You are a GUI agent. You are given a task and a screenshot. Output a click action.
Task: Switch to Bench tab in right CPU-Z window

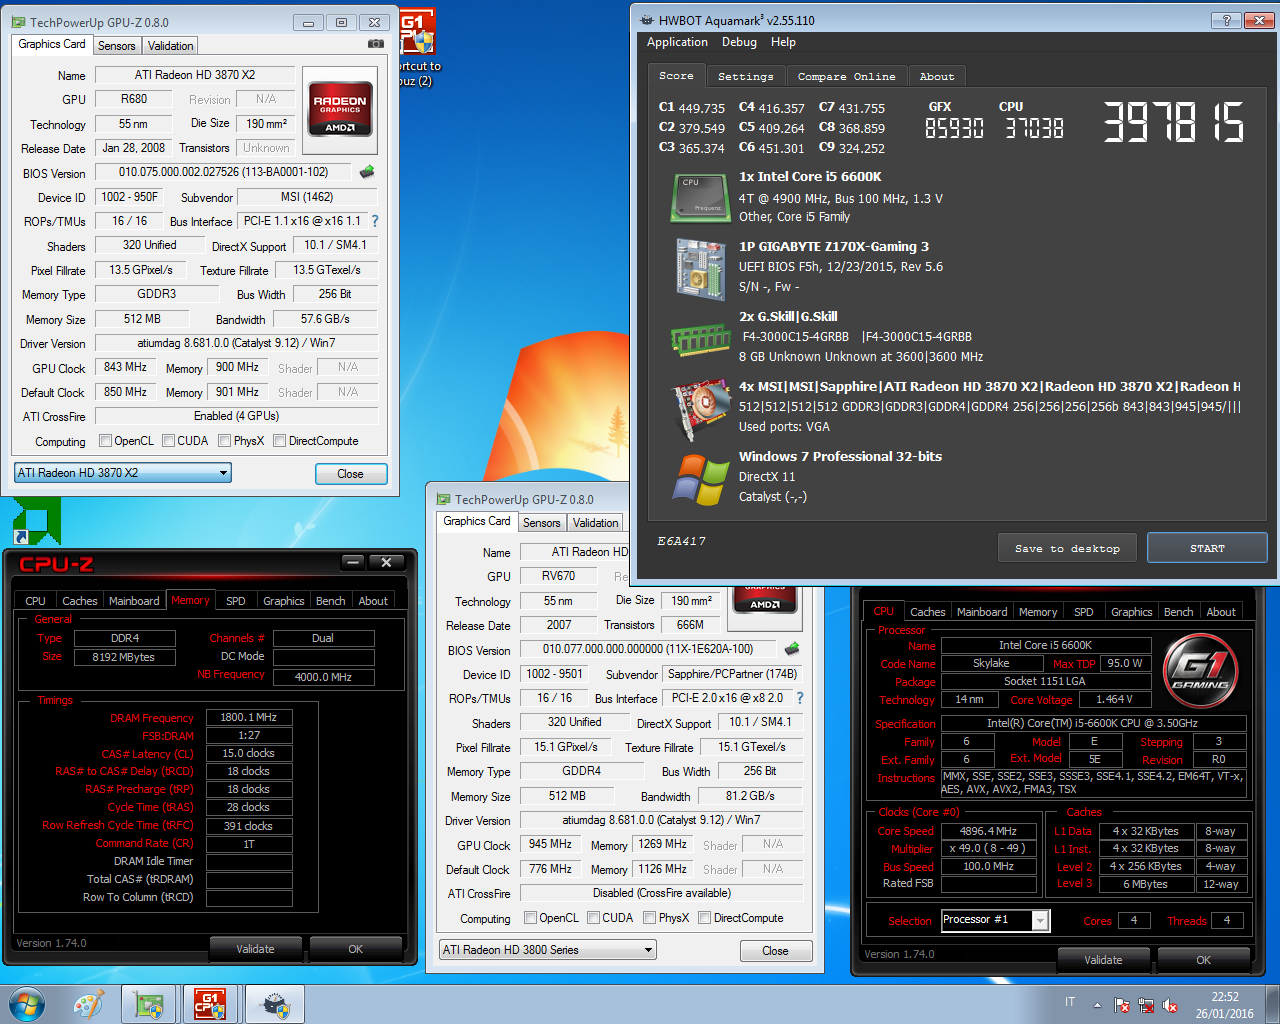click(1178, 612)
